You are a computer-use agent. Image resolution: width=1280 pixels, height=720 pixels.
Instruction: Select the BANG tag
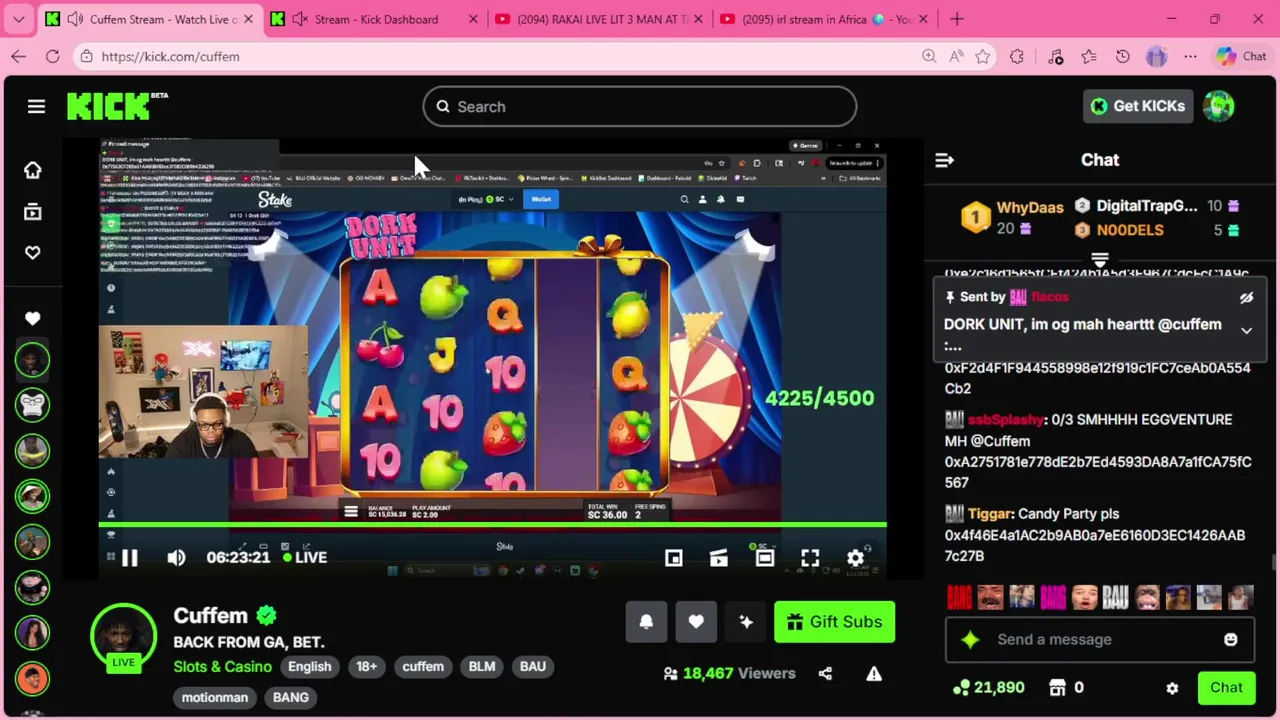(x=291, y=697)
